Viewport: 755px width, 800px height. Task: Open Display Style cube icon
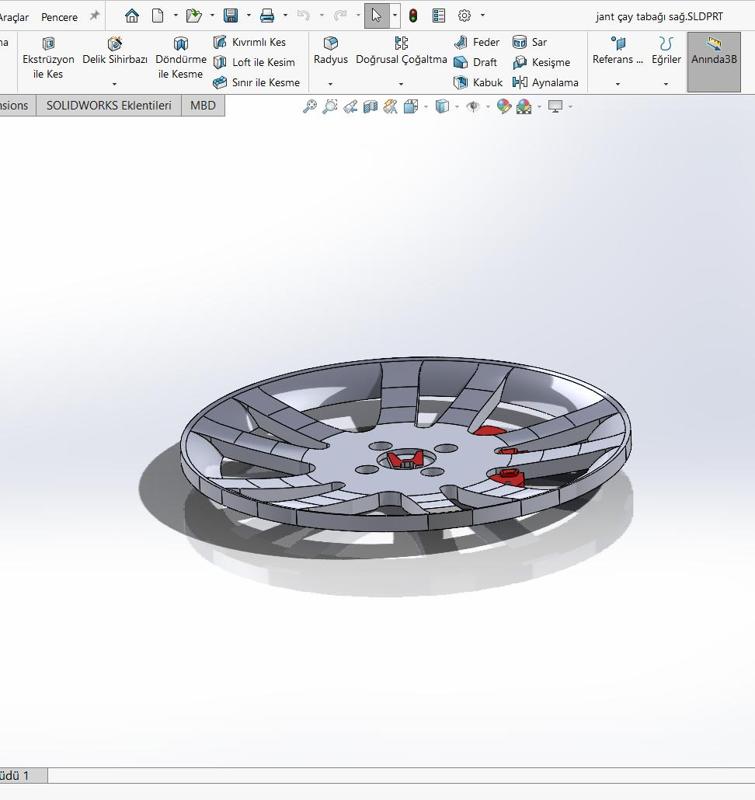point(442,106)
